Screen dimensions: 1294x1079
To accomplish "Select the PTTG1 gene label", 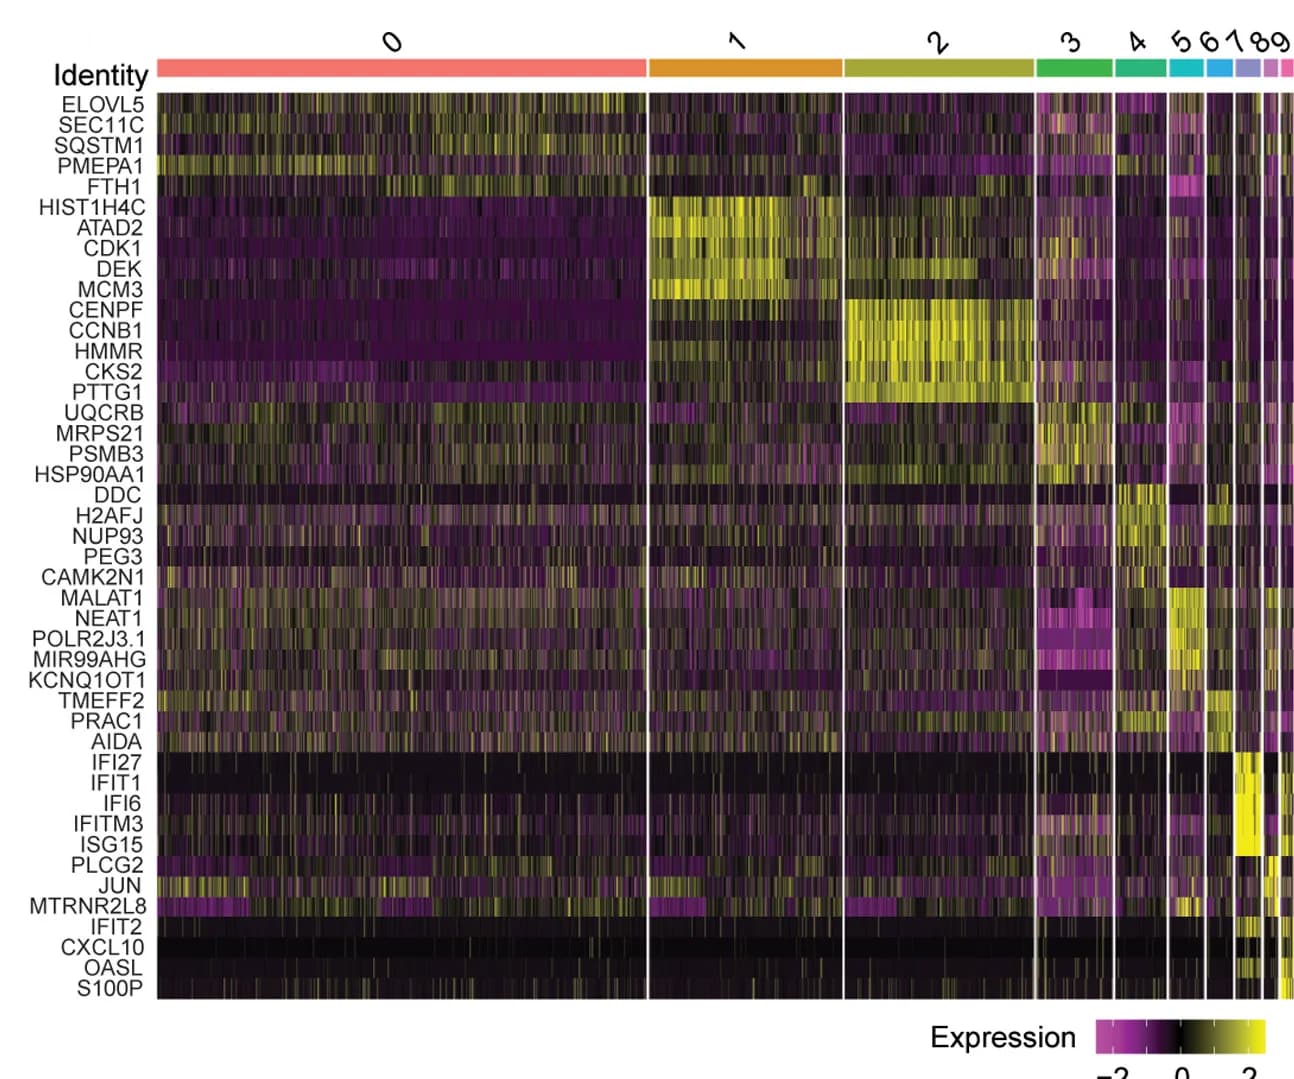I will click(x=107, y=392).
